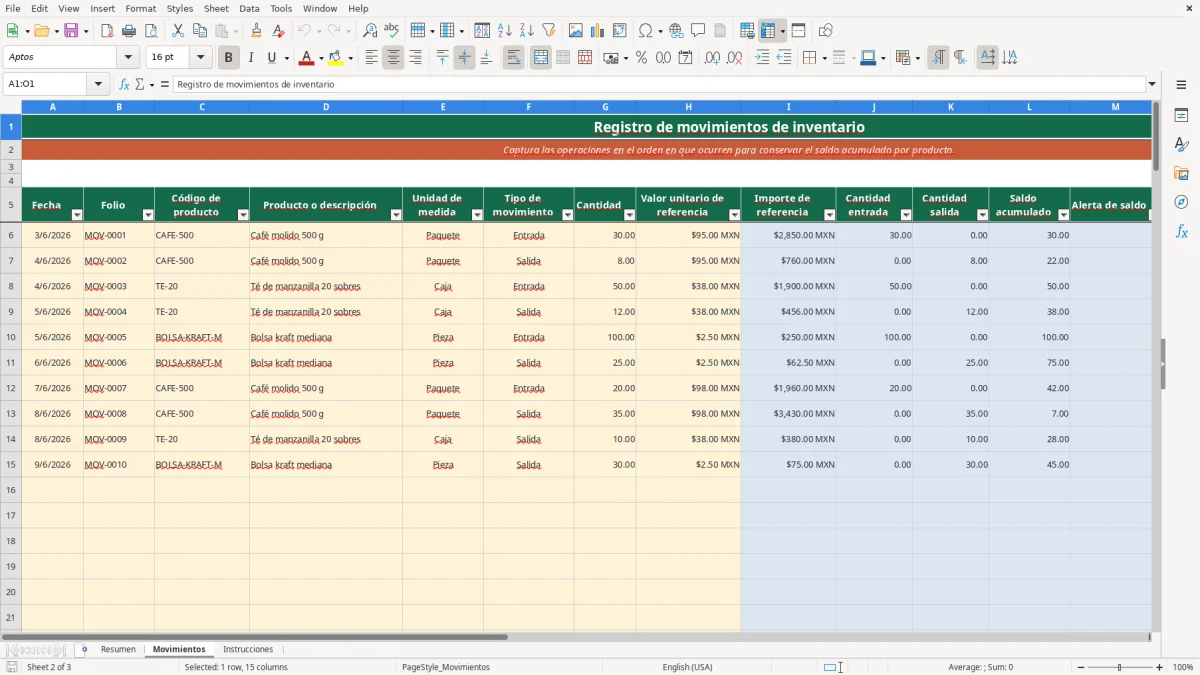Cut selection with the scissors icon
This screenshot has height=675, width=1200.
pyautogui.click(x=177, y=31)
